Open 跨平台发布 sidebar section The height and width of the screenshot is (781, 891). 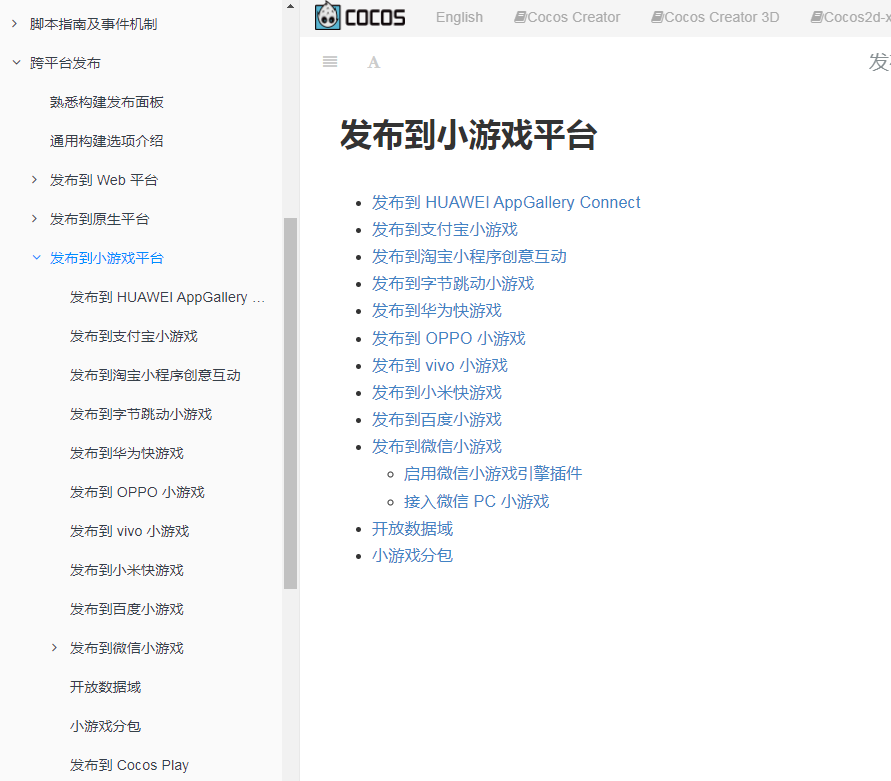pos(65,63)
